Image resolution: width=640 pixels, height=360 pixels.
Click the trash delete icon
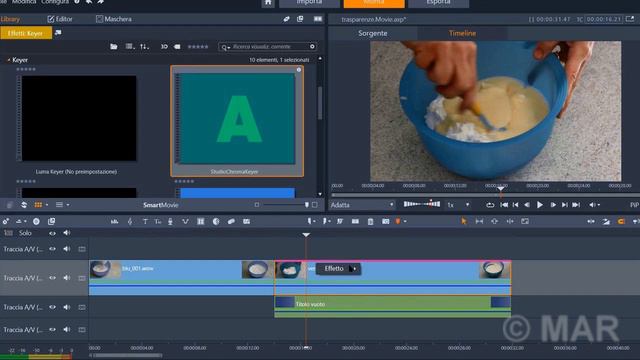(370, 221)
